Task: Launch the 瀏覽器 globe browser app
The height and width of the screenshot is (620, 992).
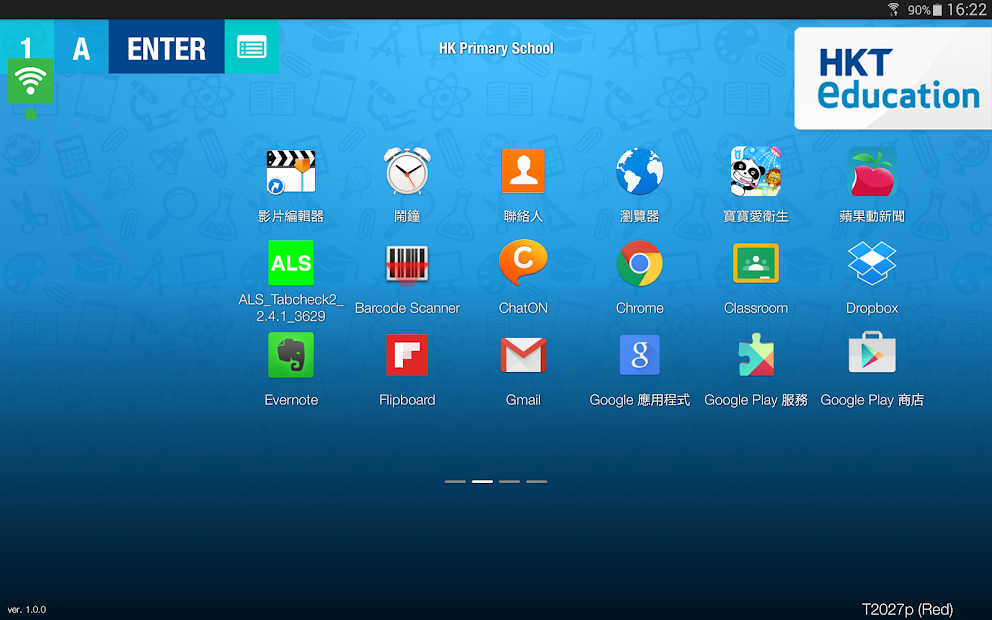Action: [640, 171]
